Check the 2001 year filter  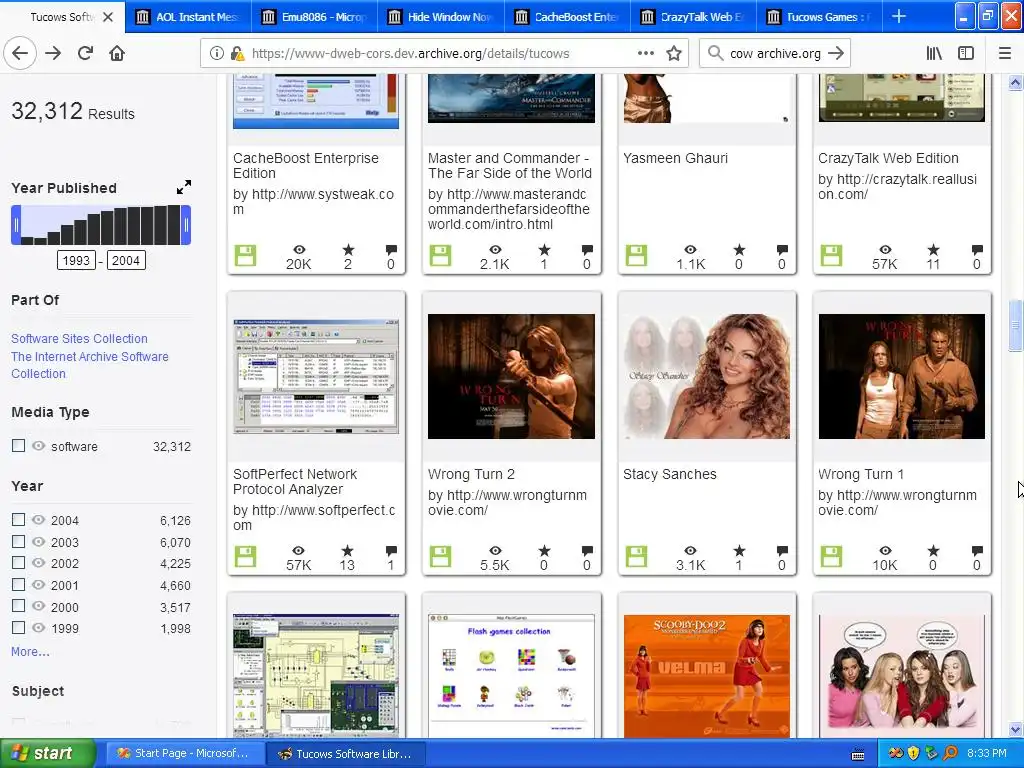pyautogui.click(x=18, y=584)
